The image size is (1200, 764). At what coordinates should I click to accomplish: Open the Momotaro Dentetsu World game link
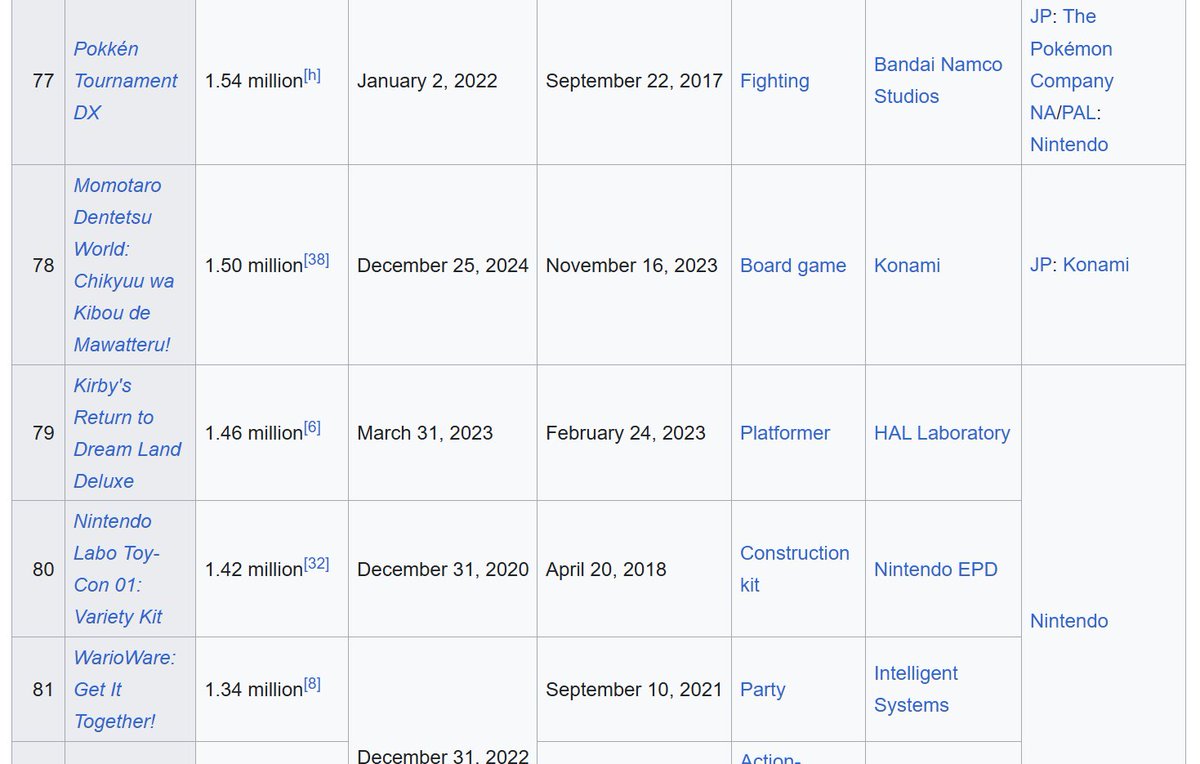click(124, 265)
